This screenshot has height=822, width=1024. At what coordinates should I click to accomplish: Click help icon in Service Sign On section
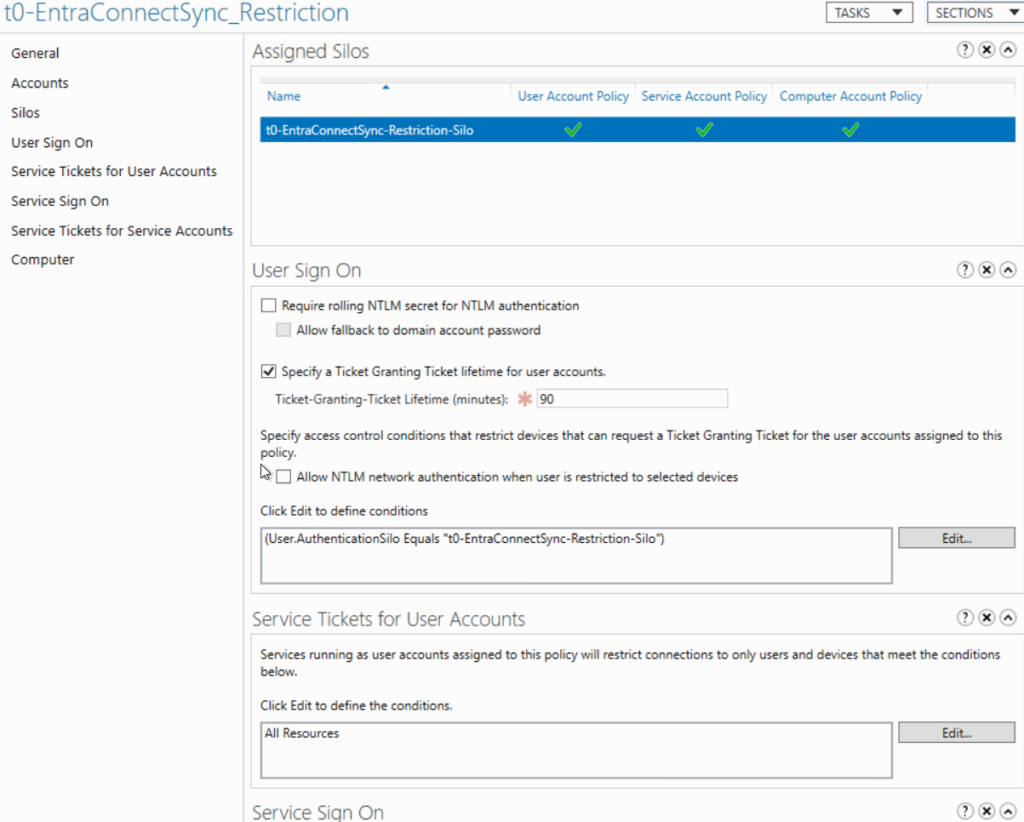965,811
